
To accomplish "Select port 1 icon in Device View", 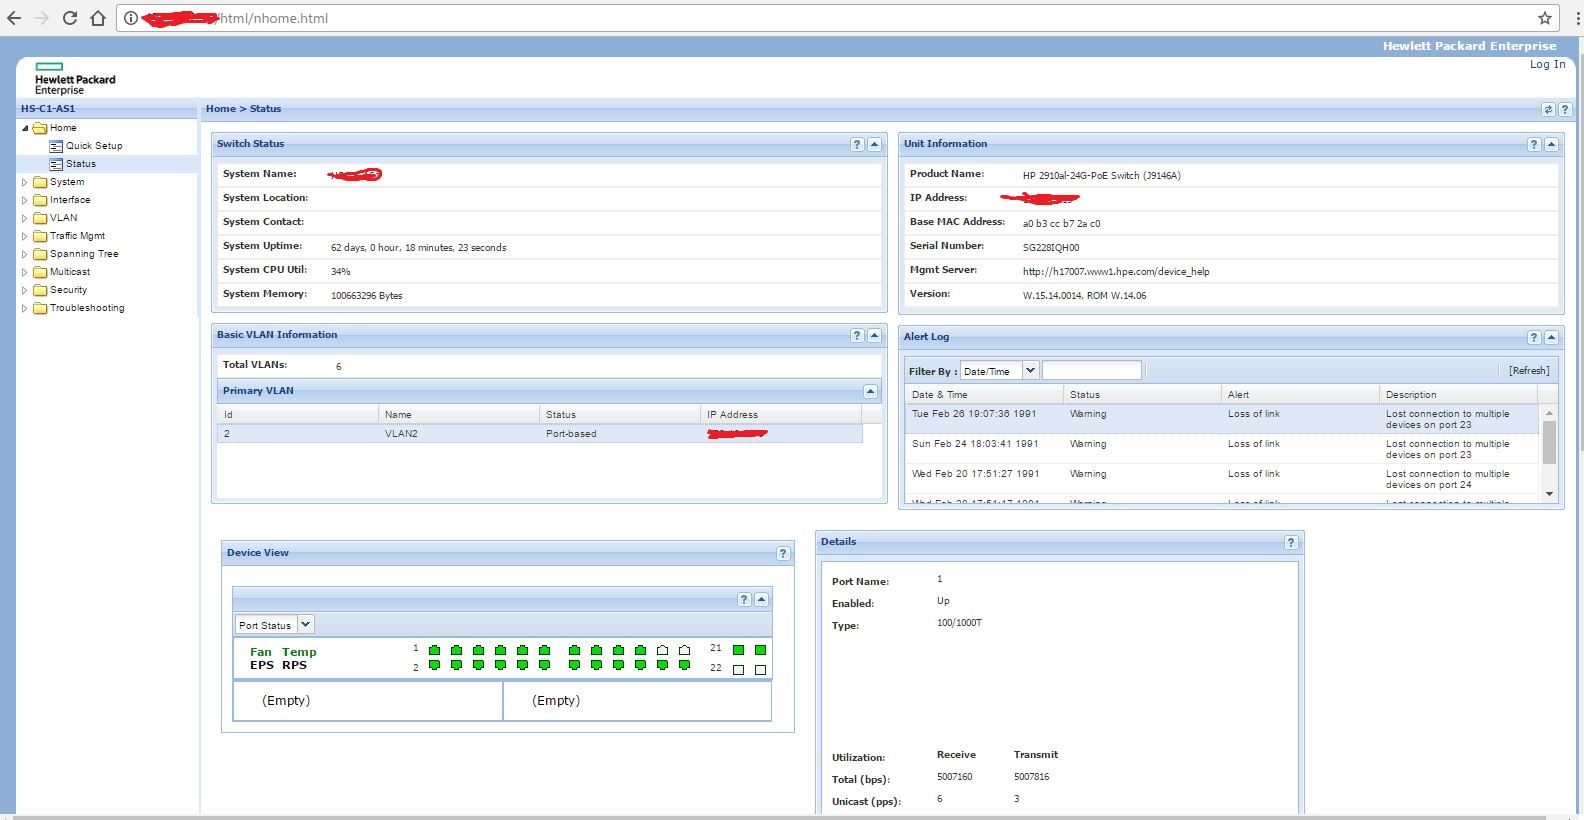I will click(x=434, y=650).
